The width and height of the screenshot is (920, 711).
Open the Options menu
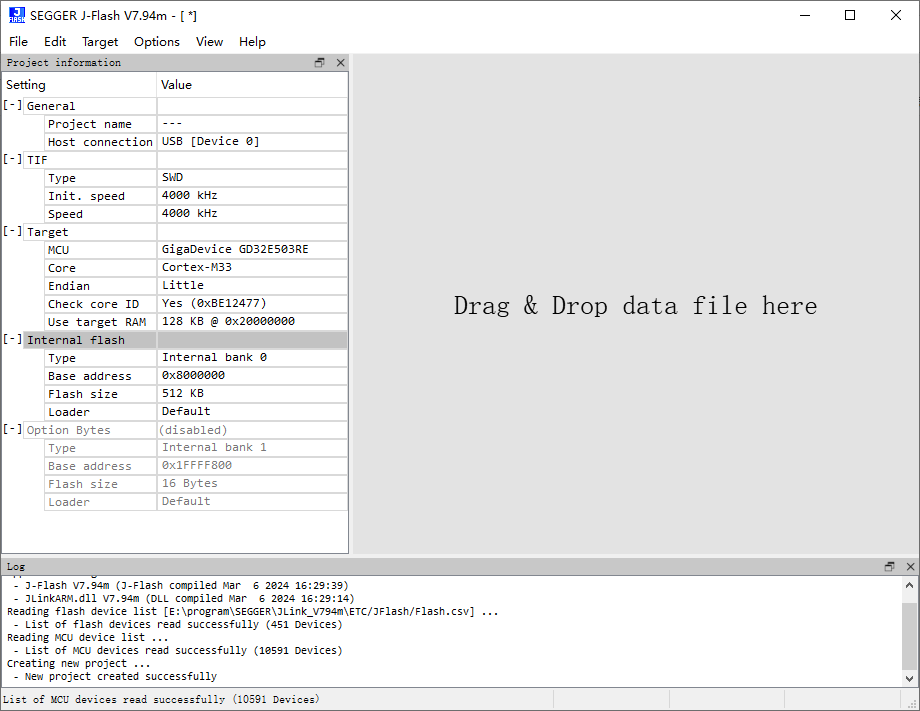click(x=157, y=42)
